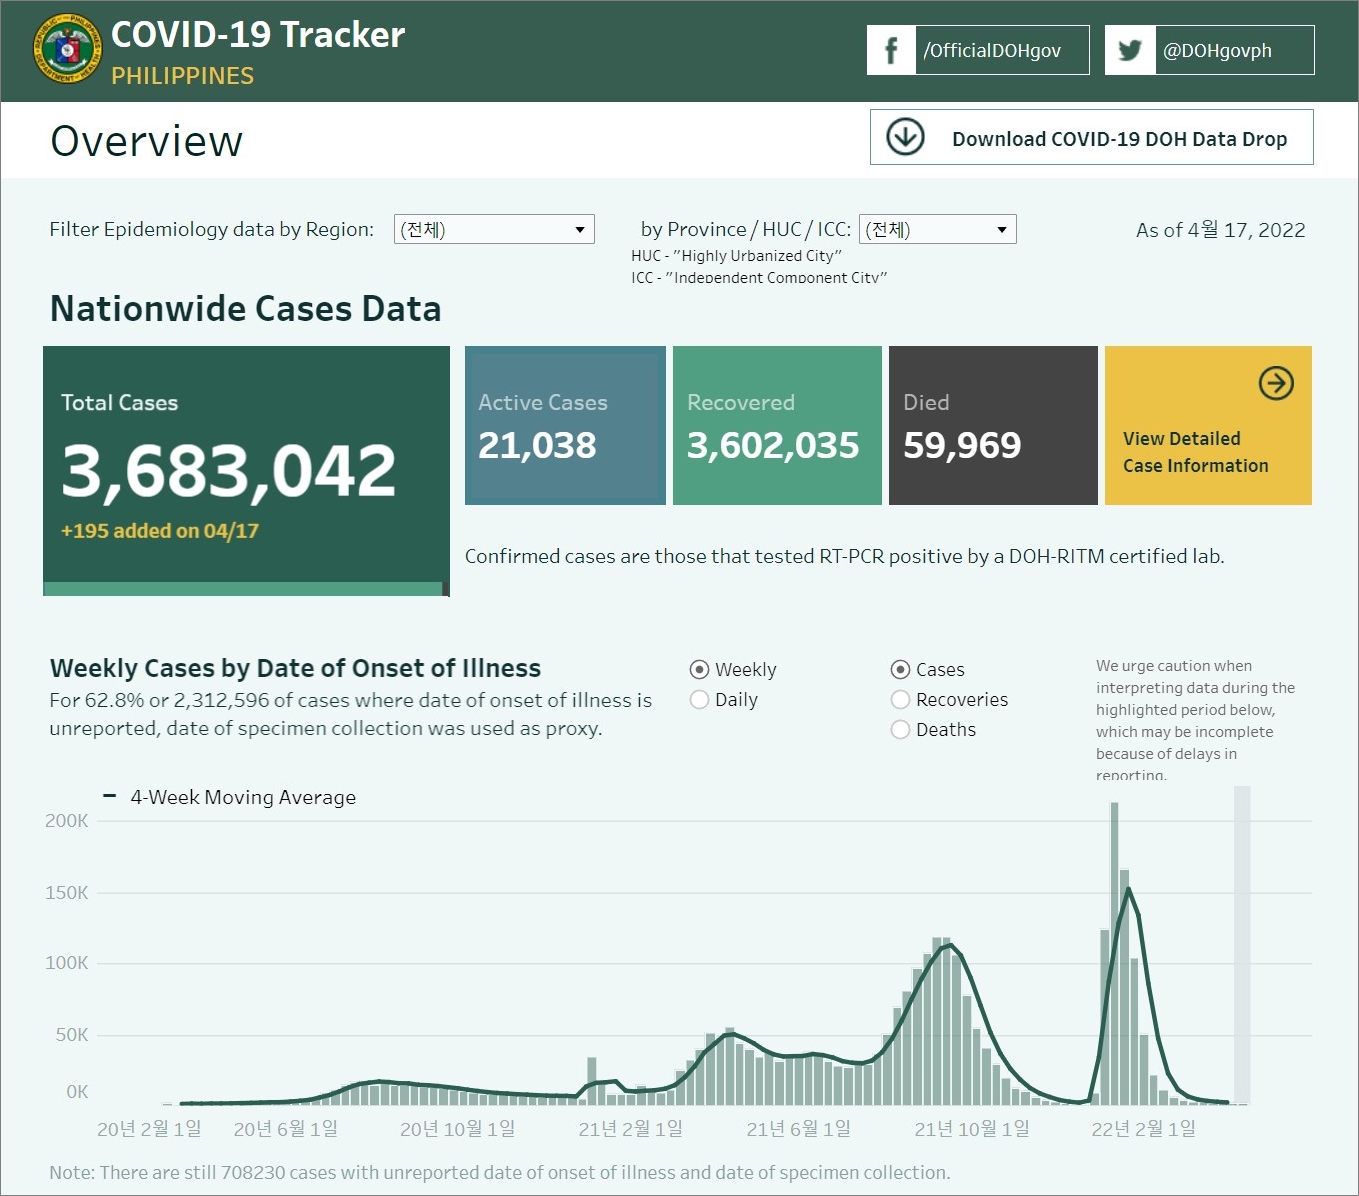This screenshot has height=1196, width=1359.
Task: Open the @DOHgovph Twitter link
Action: (x=1210, y=50)
